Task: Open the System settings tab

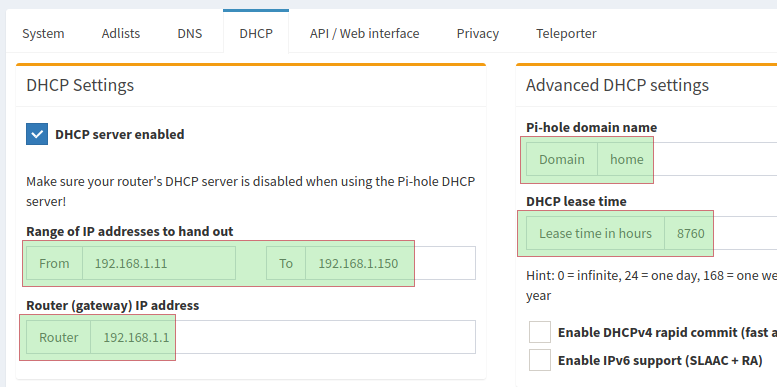Action: (x=43, y=33)
